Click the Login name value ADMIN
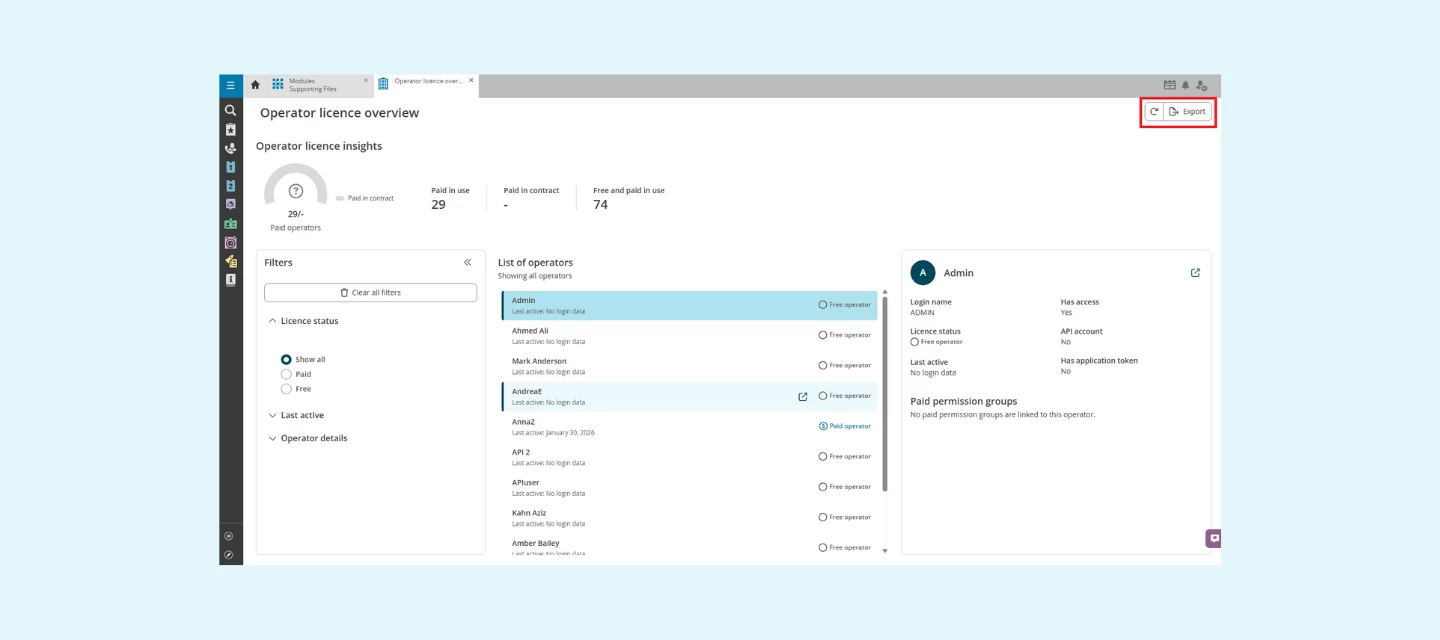 pos(922,312)
